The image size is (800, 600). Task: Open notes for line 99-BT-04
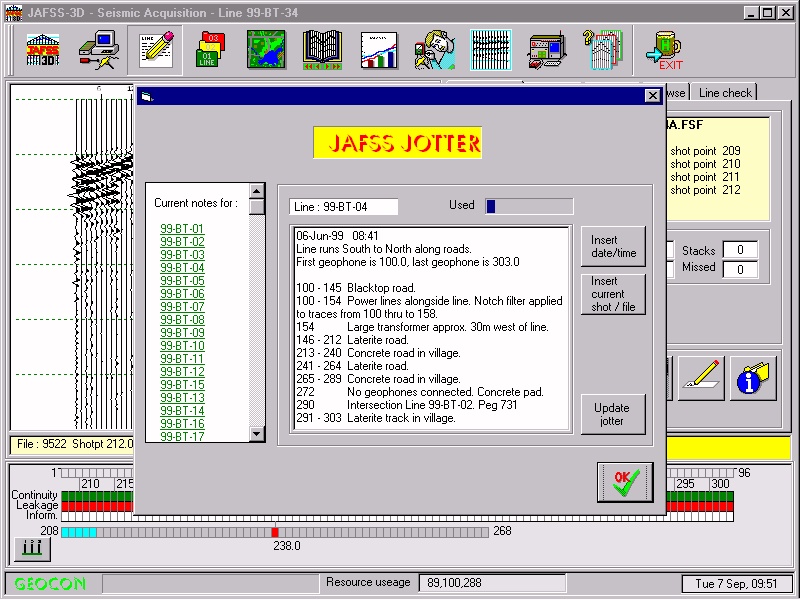182,268
